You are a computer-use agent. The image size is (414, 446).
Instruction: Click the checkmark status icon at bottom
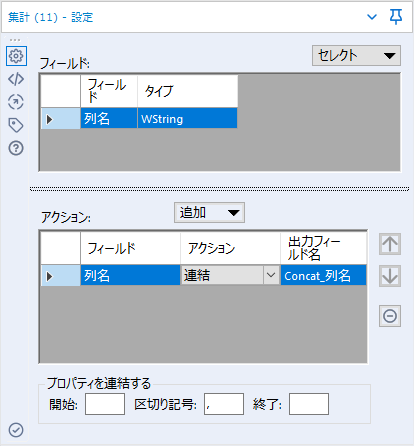click(16, 430)
